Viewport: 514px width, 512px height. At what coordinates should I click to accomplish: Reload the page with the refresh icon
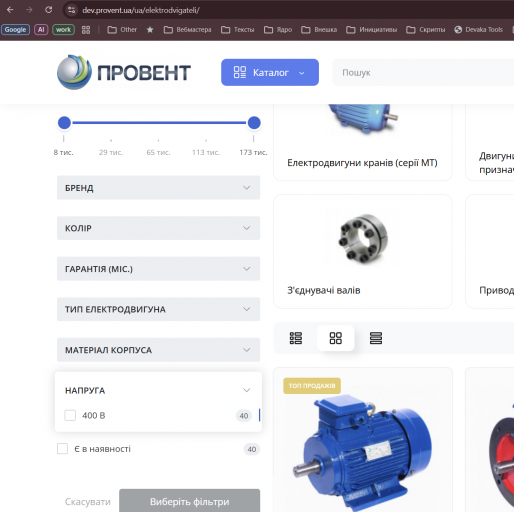pyautogui.click(x=49, y=10)
